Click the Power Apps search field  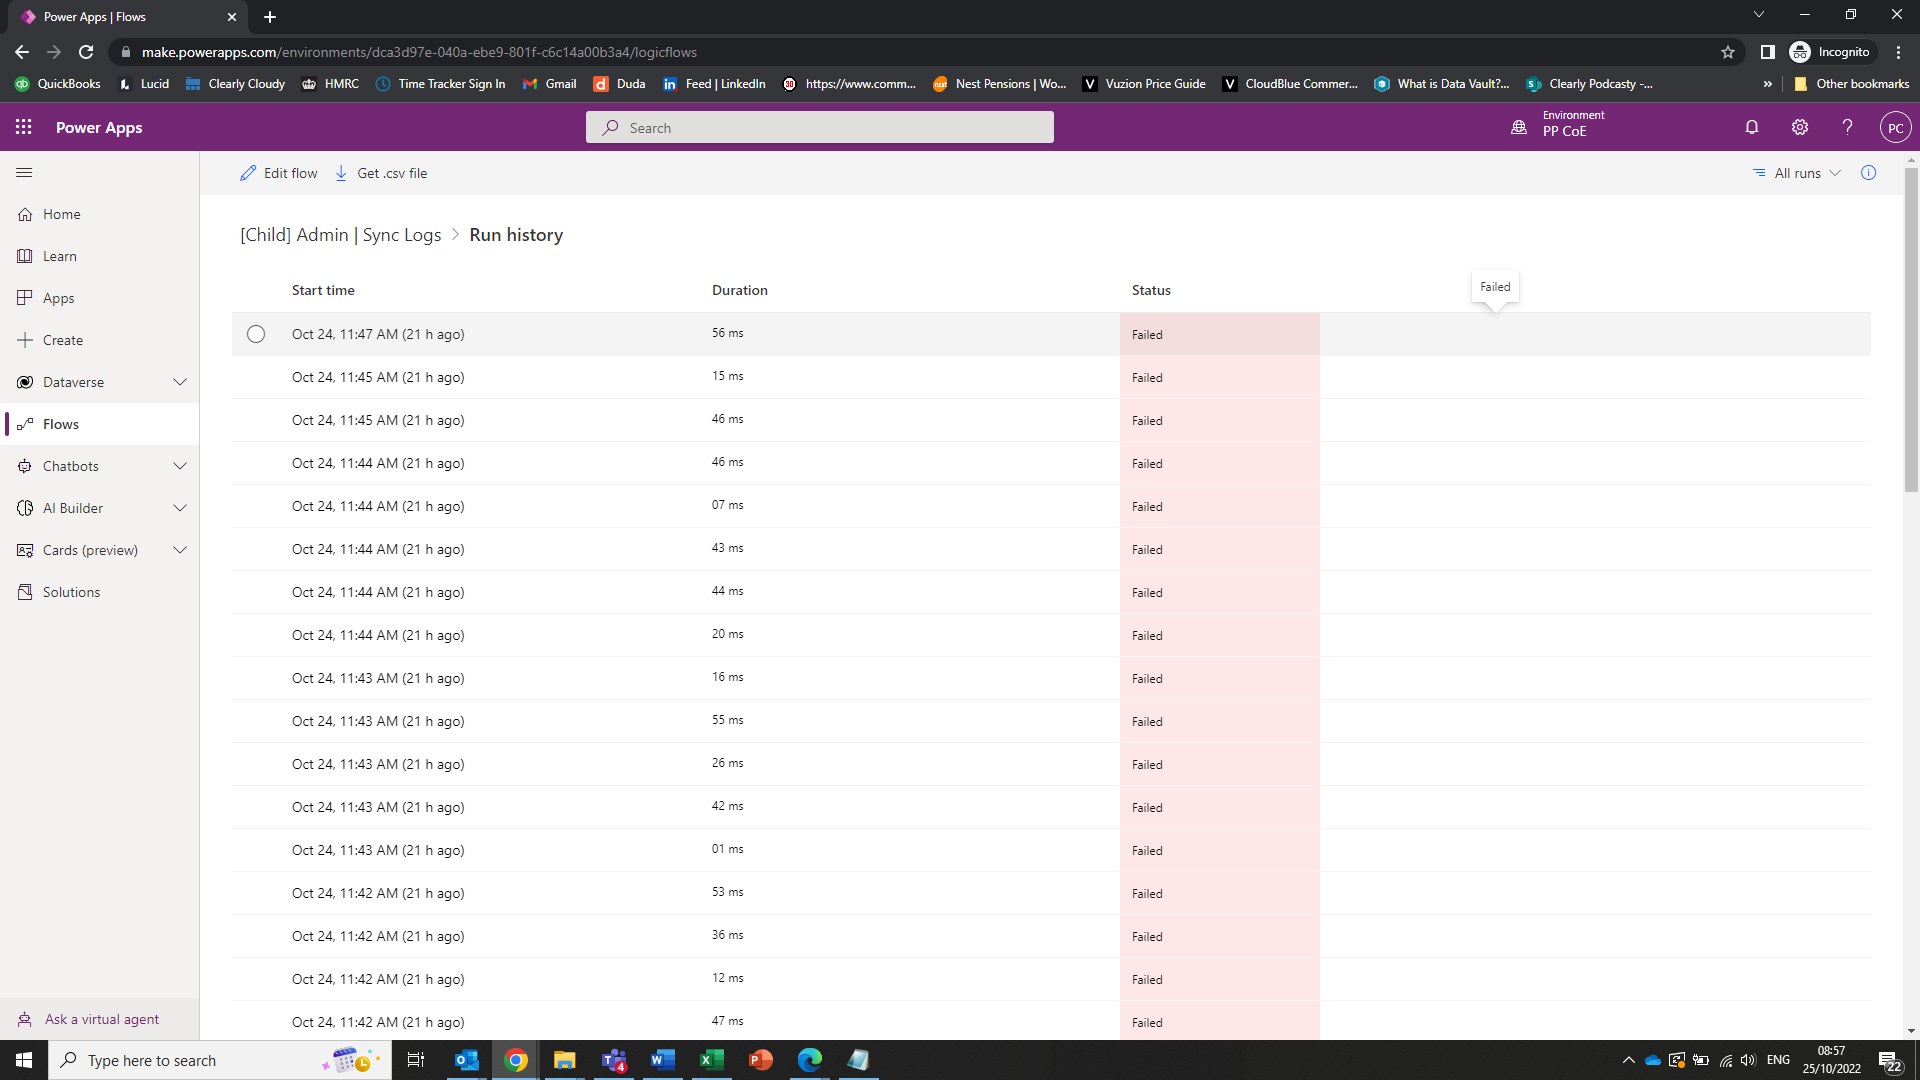tap(819, 127)
